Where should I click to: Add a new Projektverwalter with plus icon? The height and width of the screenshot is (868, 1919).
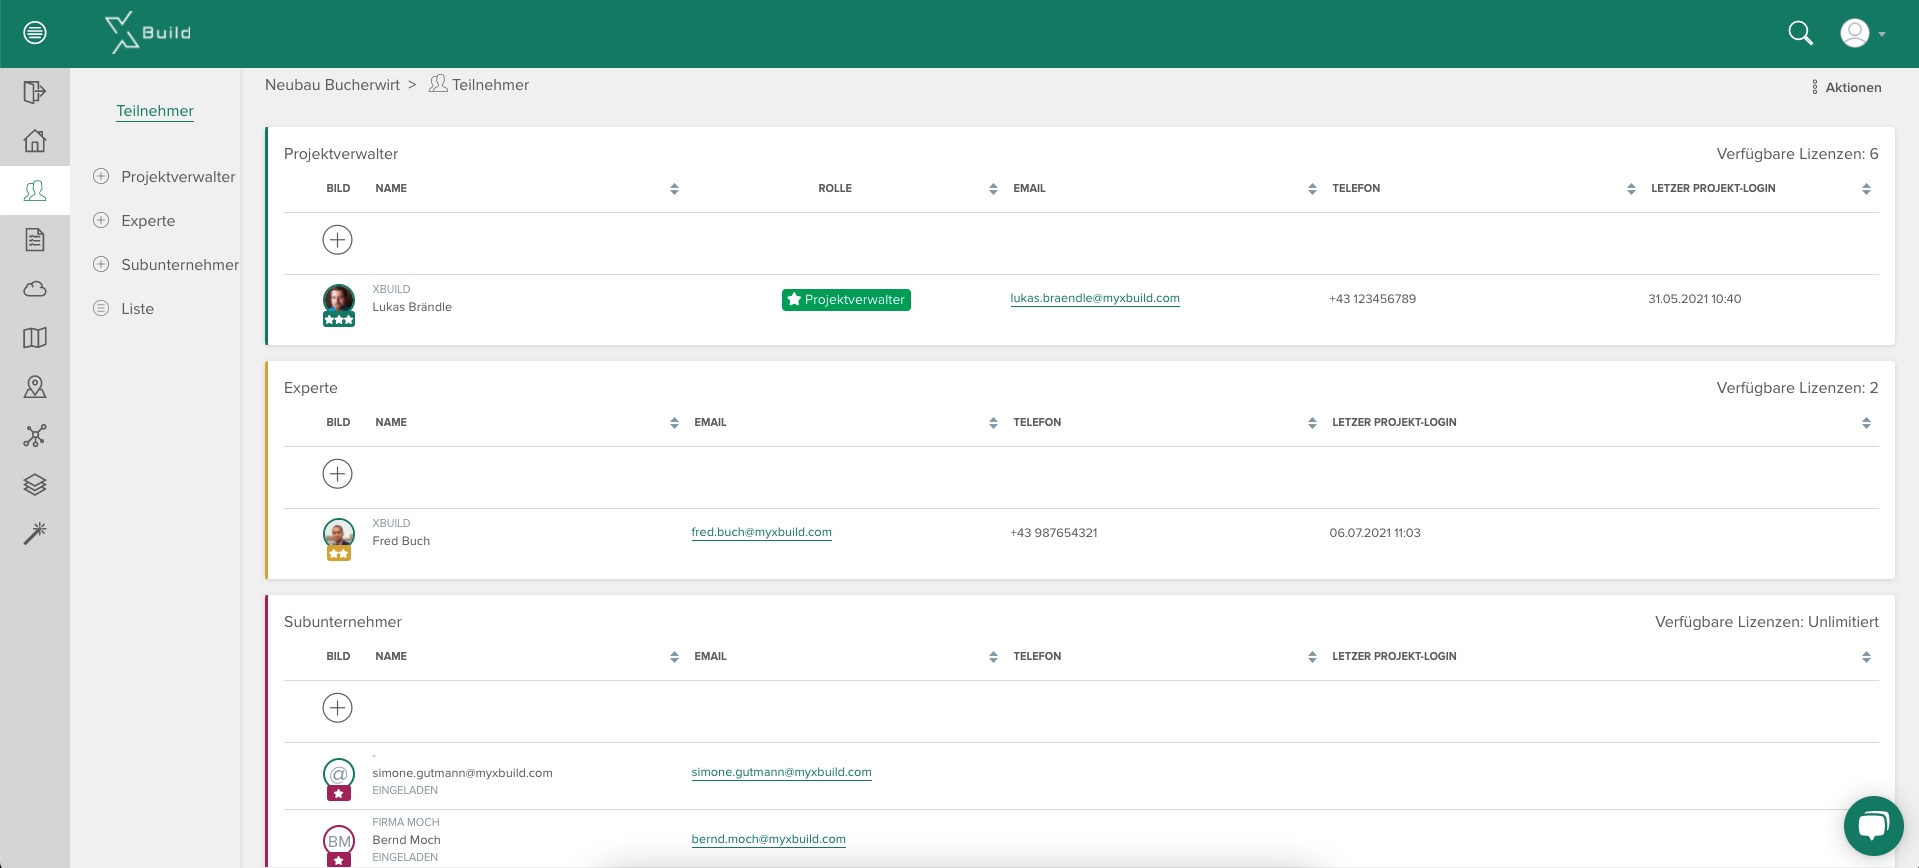coord(338,240)
